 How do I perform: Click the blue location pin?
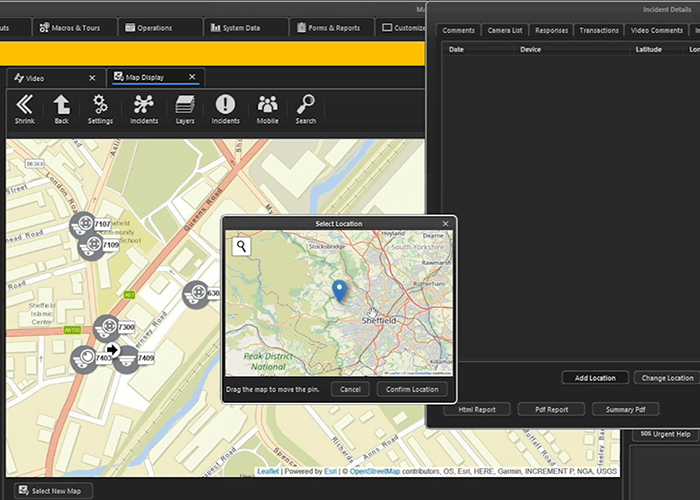[x=340, y=291]
